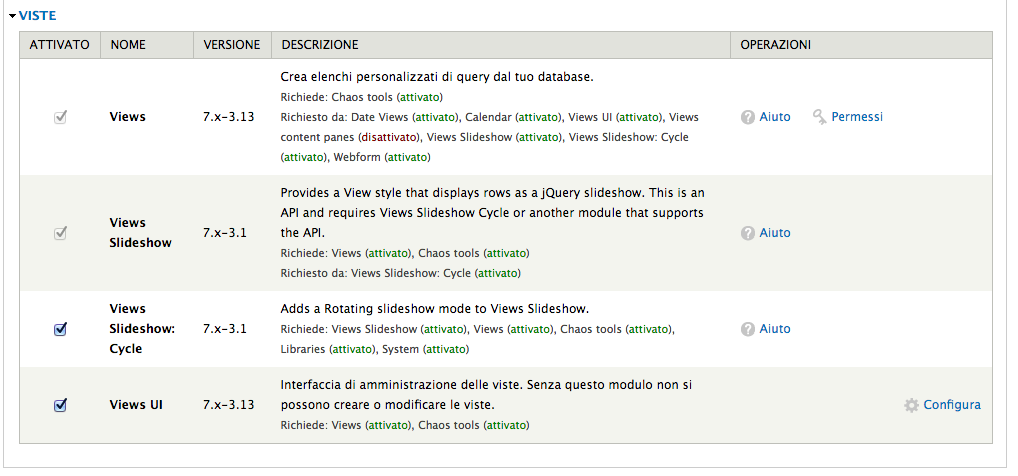Viewport: 1018px width, 476px height.
Task: Click help icon in Views Slideshow: Cycle row
Action: [748, 329]
